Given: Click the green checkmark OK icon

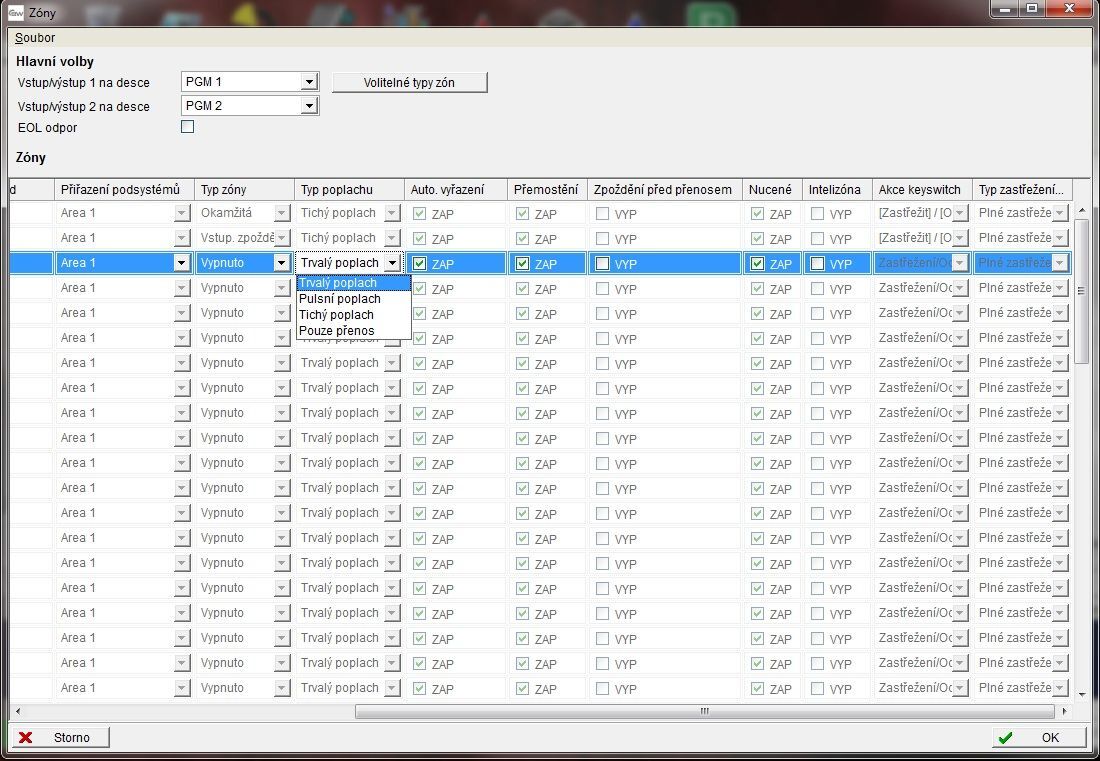Looking at the screenshot, I should point(1005,737).
